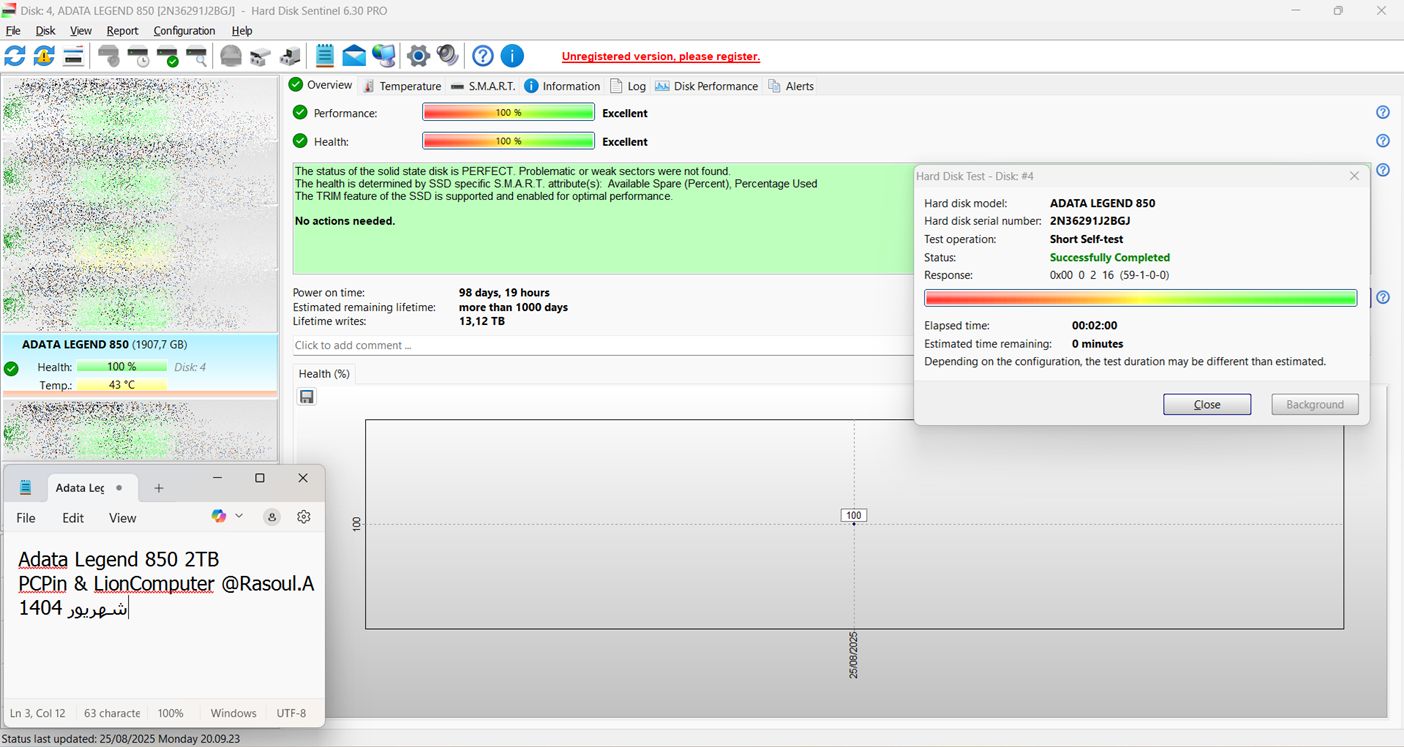1404x747 pixels.
Task: Switch to the Overview tab
Action: point(320,85)
